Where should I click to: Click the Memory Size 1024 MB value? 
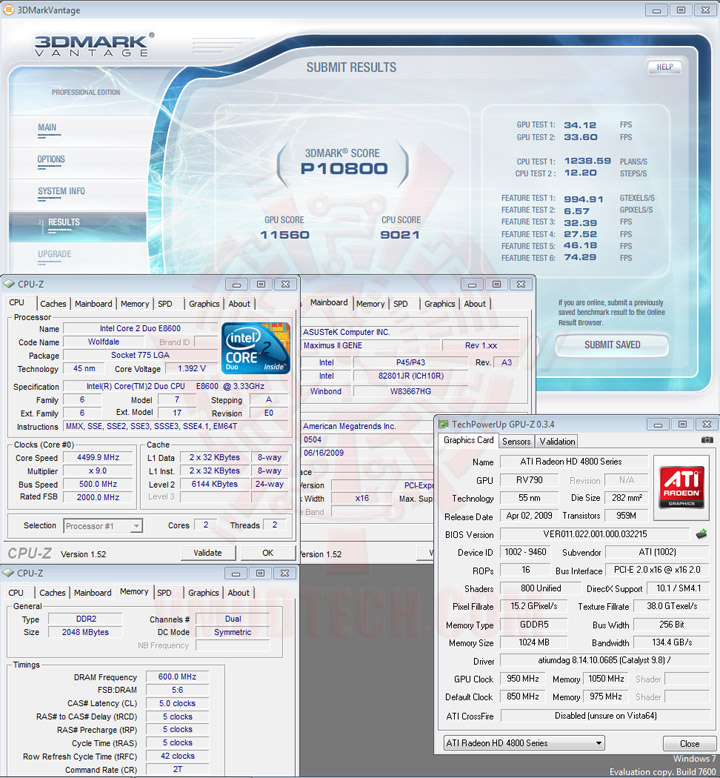coord(533,642)
